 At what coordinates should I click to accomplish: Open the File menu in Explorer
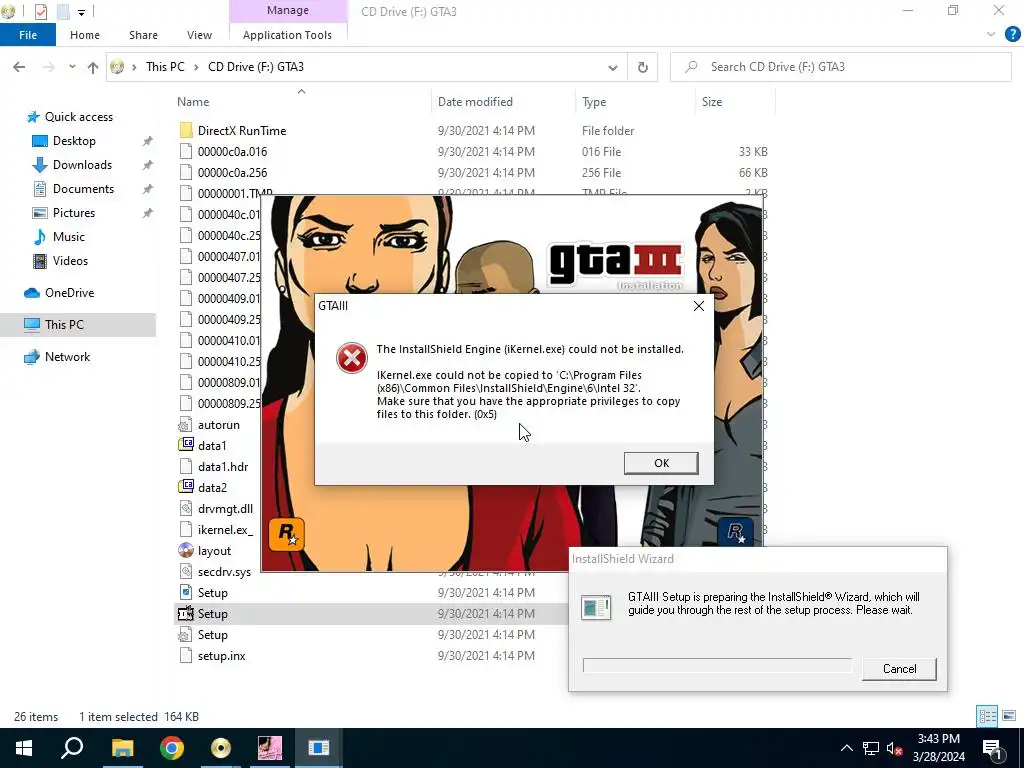28,35
